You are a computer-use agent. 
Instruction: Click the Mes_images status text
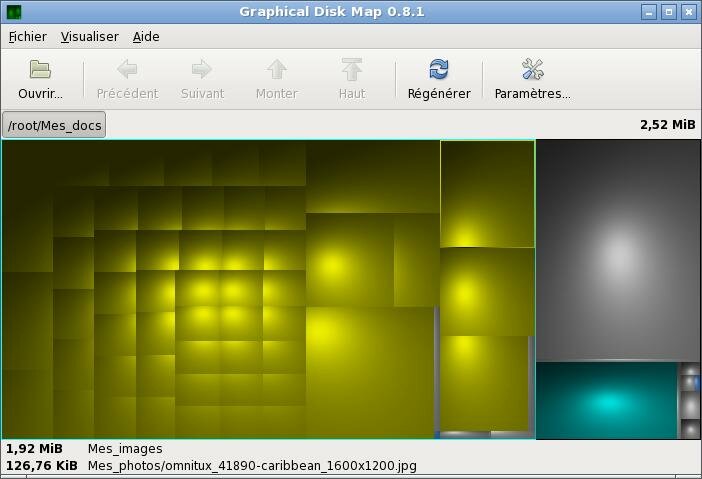tap(125, 449)
